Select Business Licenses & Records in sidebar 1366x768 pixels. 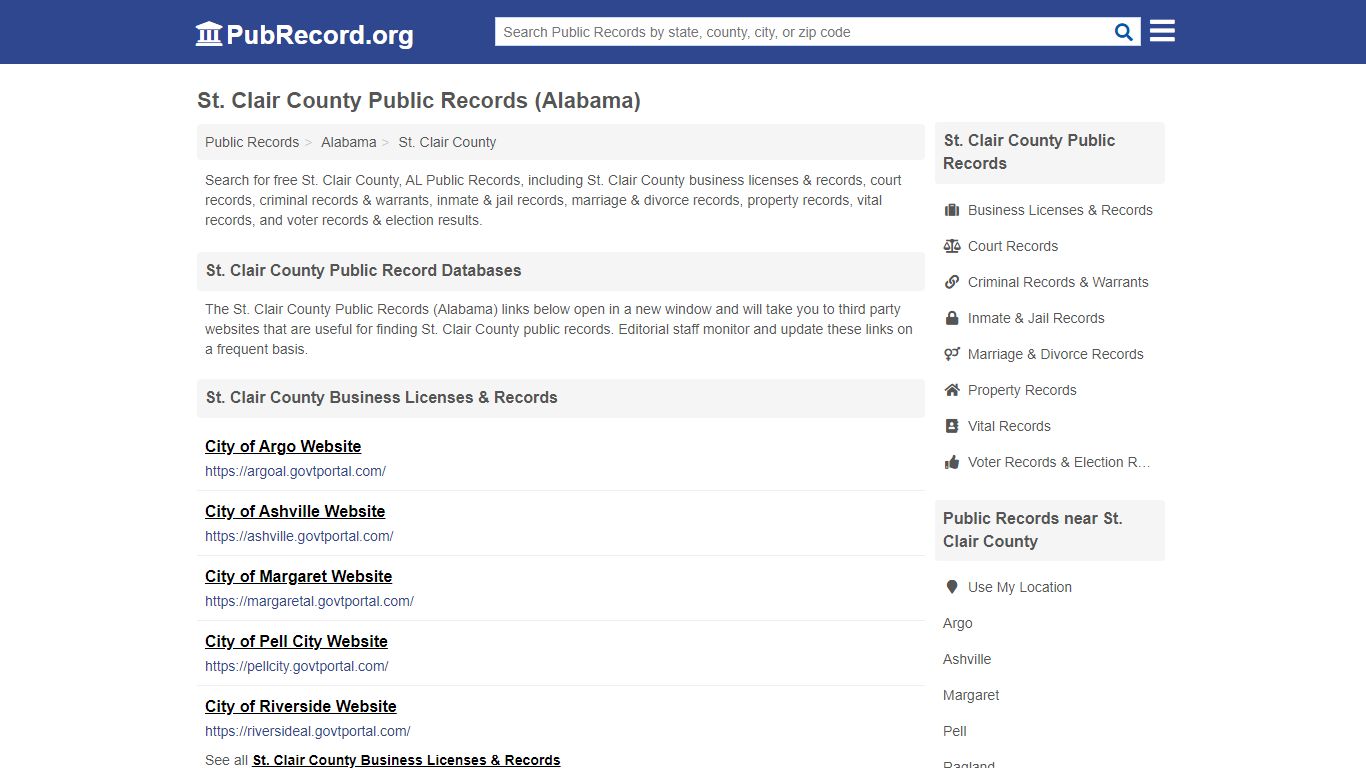pos(1060,210)
